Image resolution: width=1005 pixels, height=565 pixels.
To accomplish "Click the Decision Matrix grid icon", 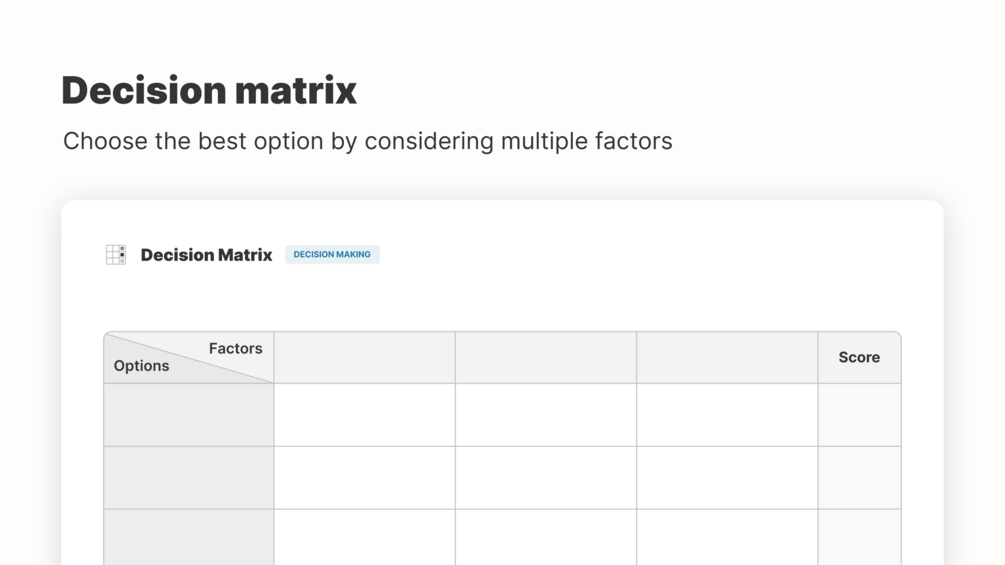I will point(116,255).
